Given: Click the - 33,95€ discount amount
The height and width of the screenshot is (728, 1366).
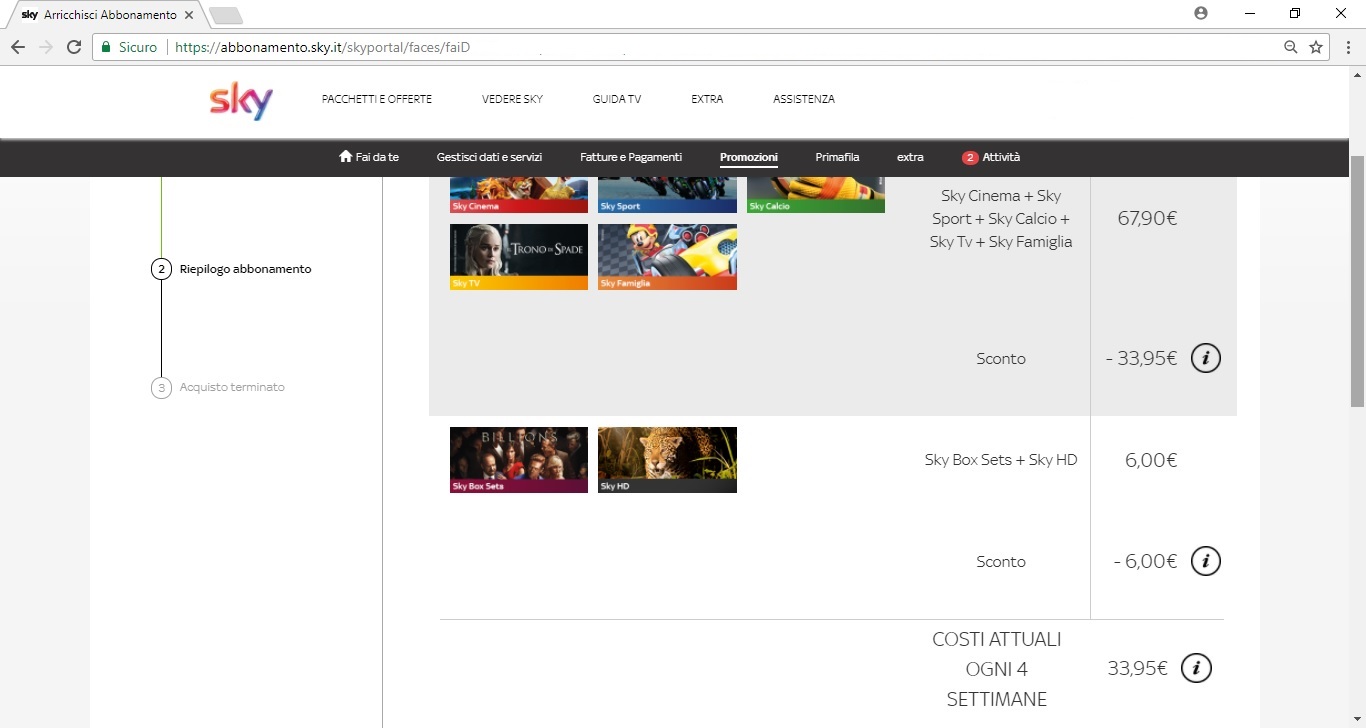Looking at the screenshot, I should click(1141, 358).
